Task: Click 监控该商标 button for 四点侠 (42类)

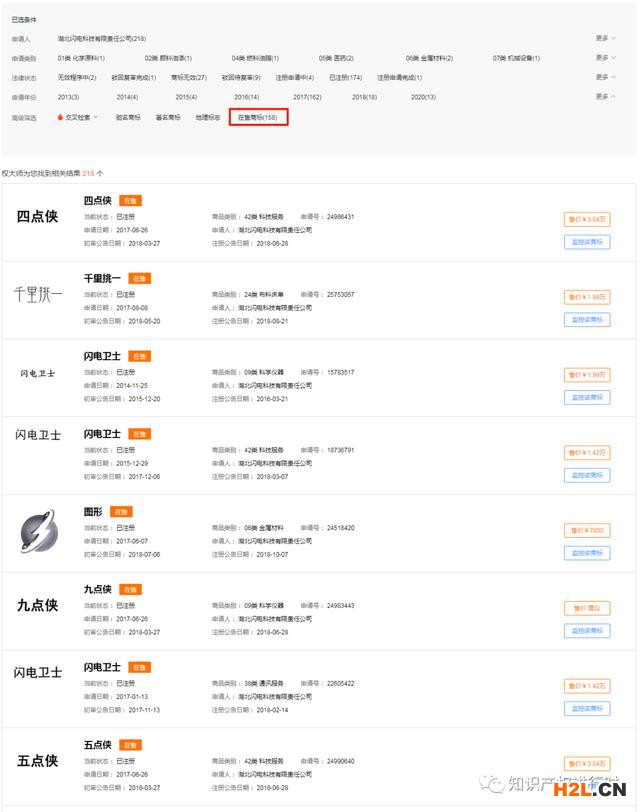Action: pos(587,242)
